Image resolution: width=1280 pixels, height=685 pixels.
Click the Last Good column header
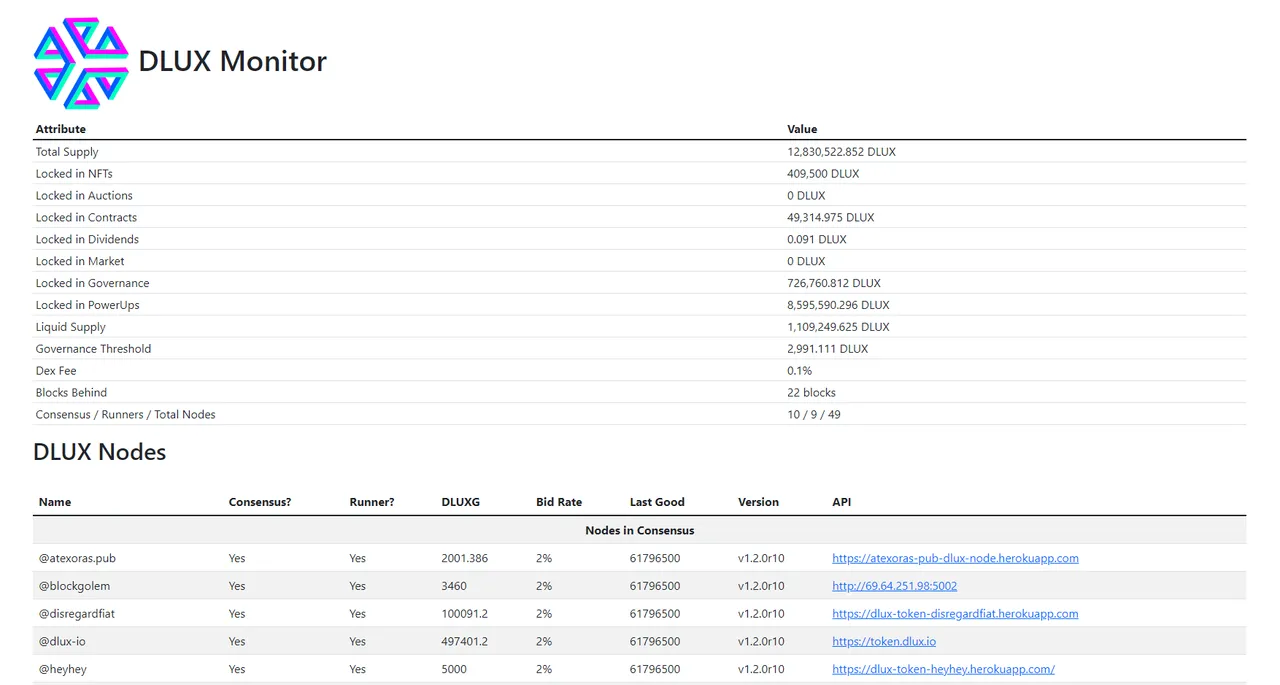pyautogui.click(x=657, y=502)
